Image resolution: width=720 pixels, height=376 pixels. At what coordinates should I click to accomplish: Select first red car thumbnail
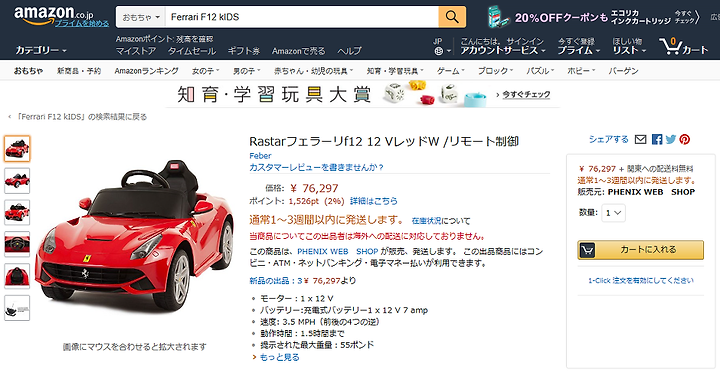point(17,149)
